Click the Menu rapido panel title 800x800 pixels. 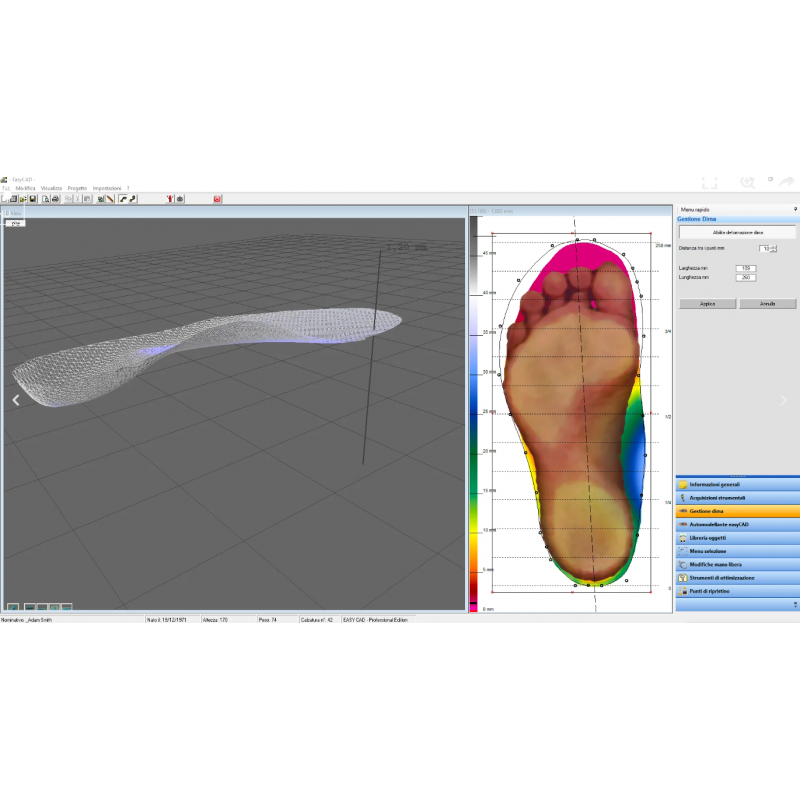[695, 210]
